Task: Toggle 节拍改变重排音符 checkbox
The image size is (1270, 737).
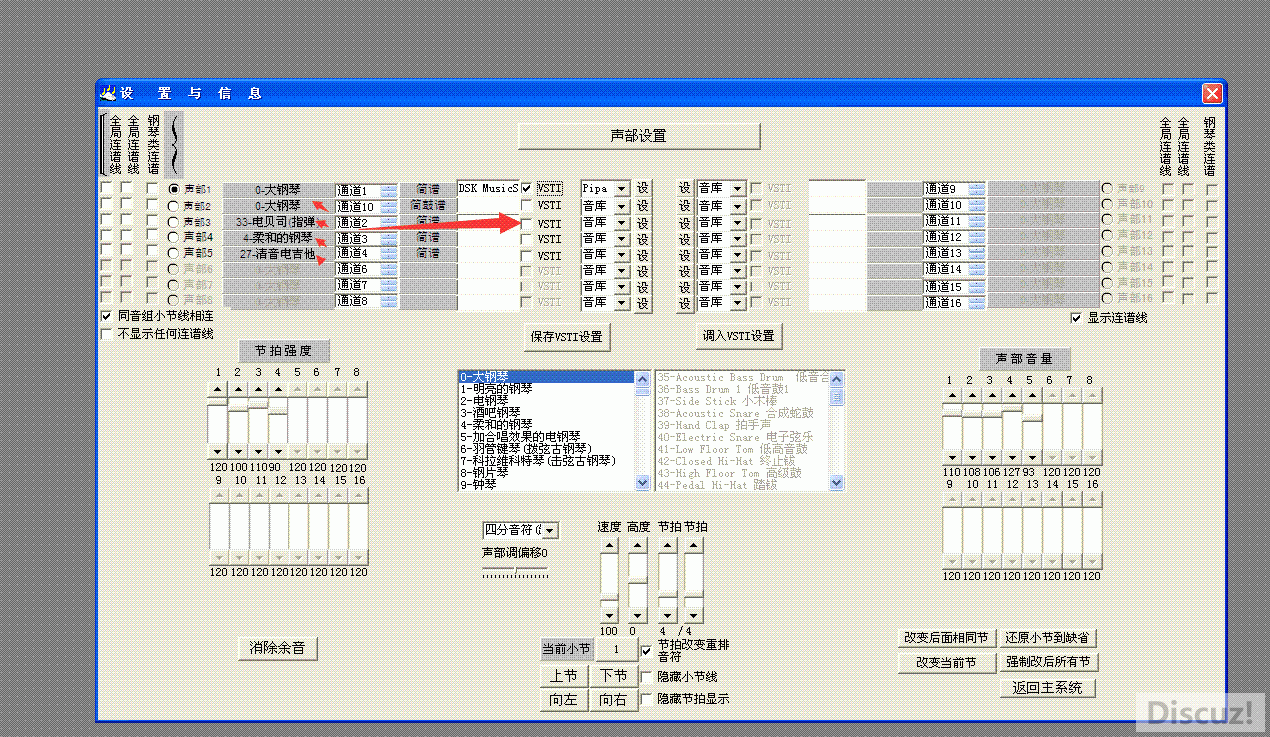Action: [x=646, y=650]
